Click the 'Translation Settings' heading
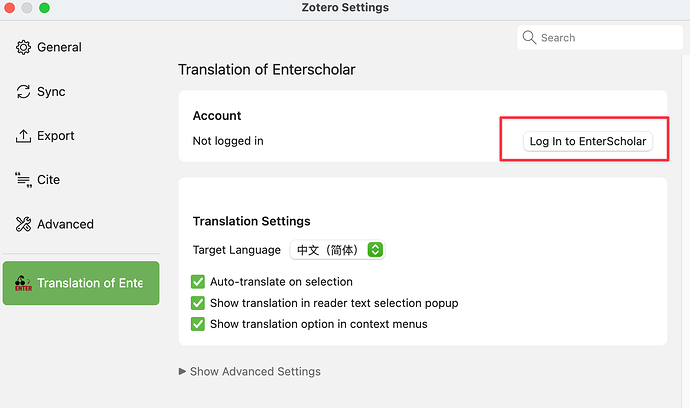Screen dimensions: 690x408 click(251, 221)
